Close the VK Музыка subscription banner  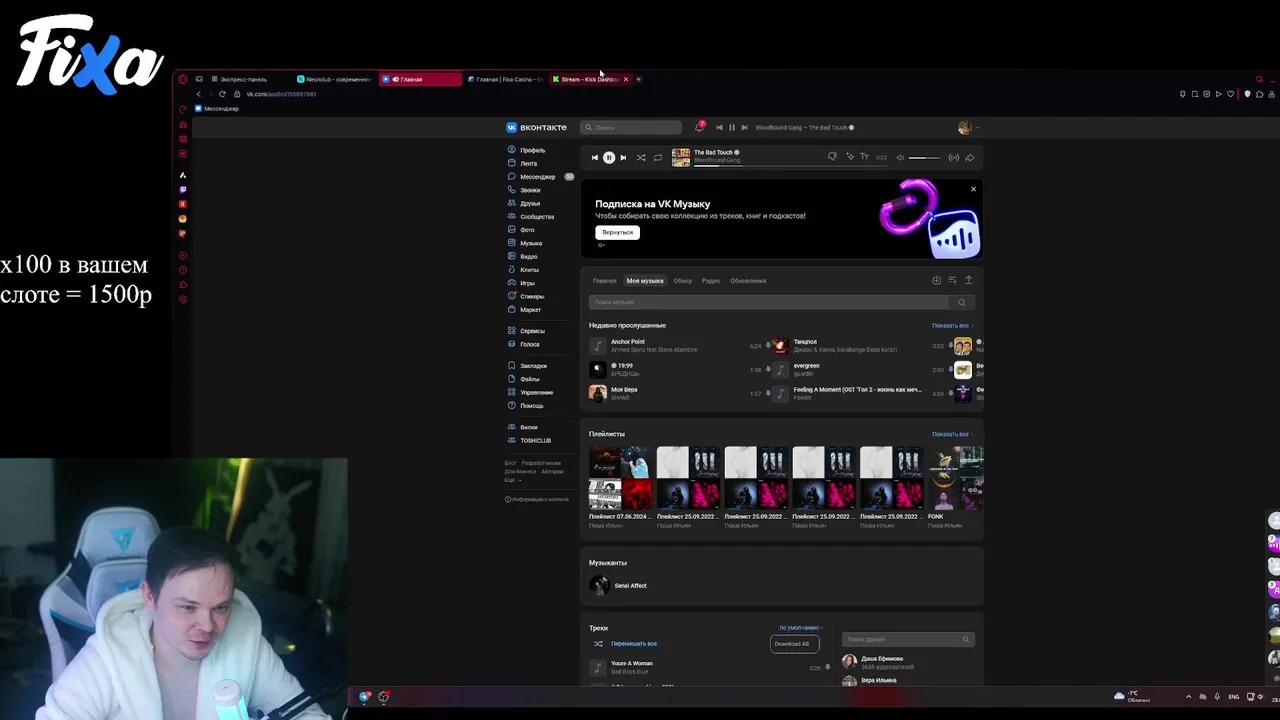coord(973,189)
